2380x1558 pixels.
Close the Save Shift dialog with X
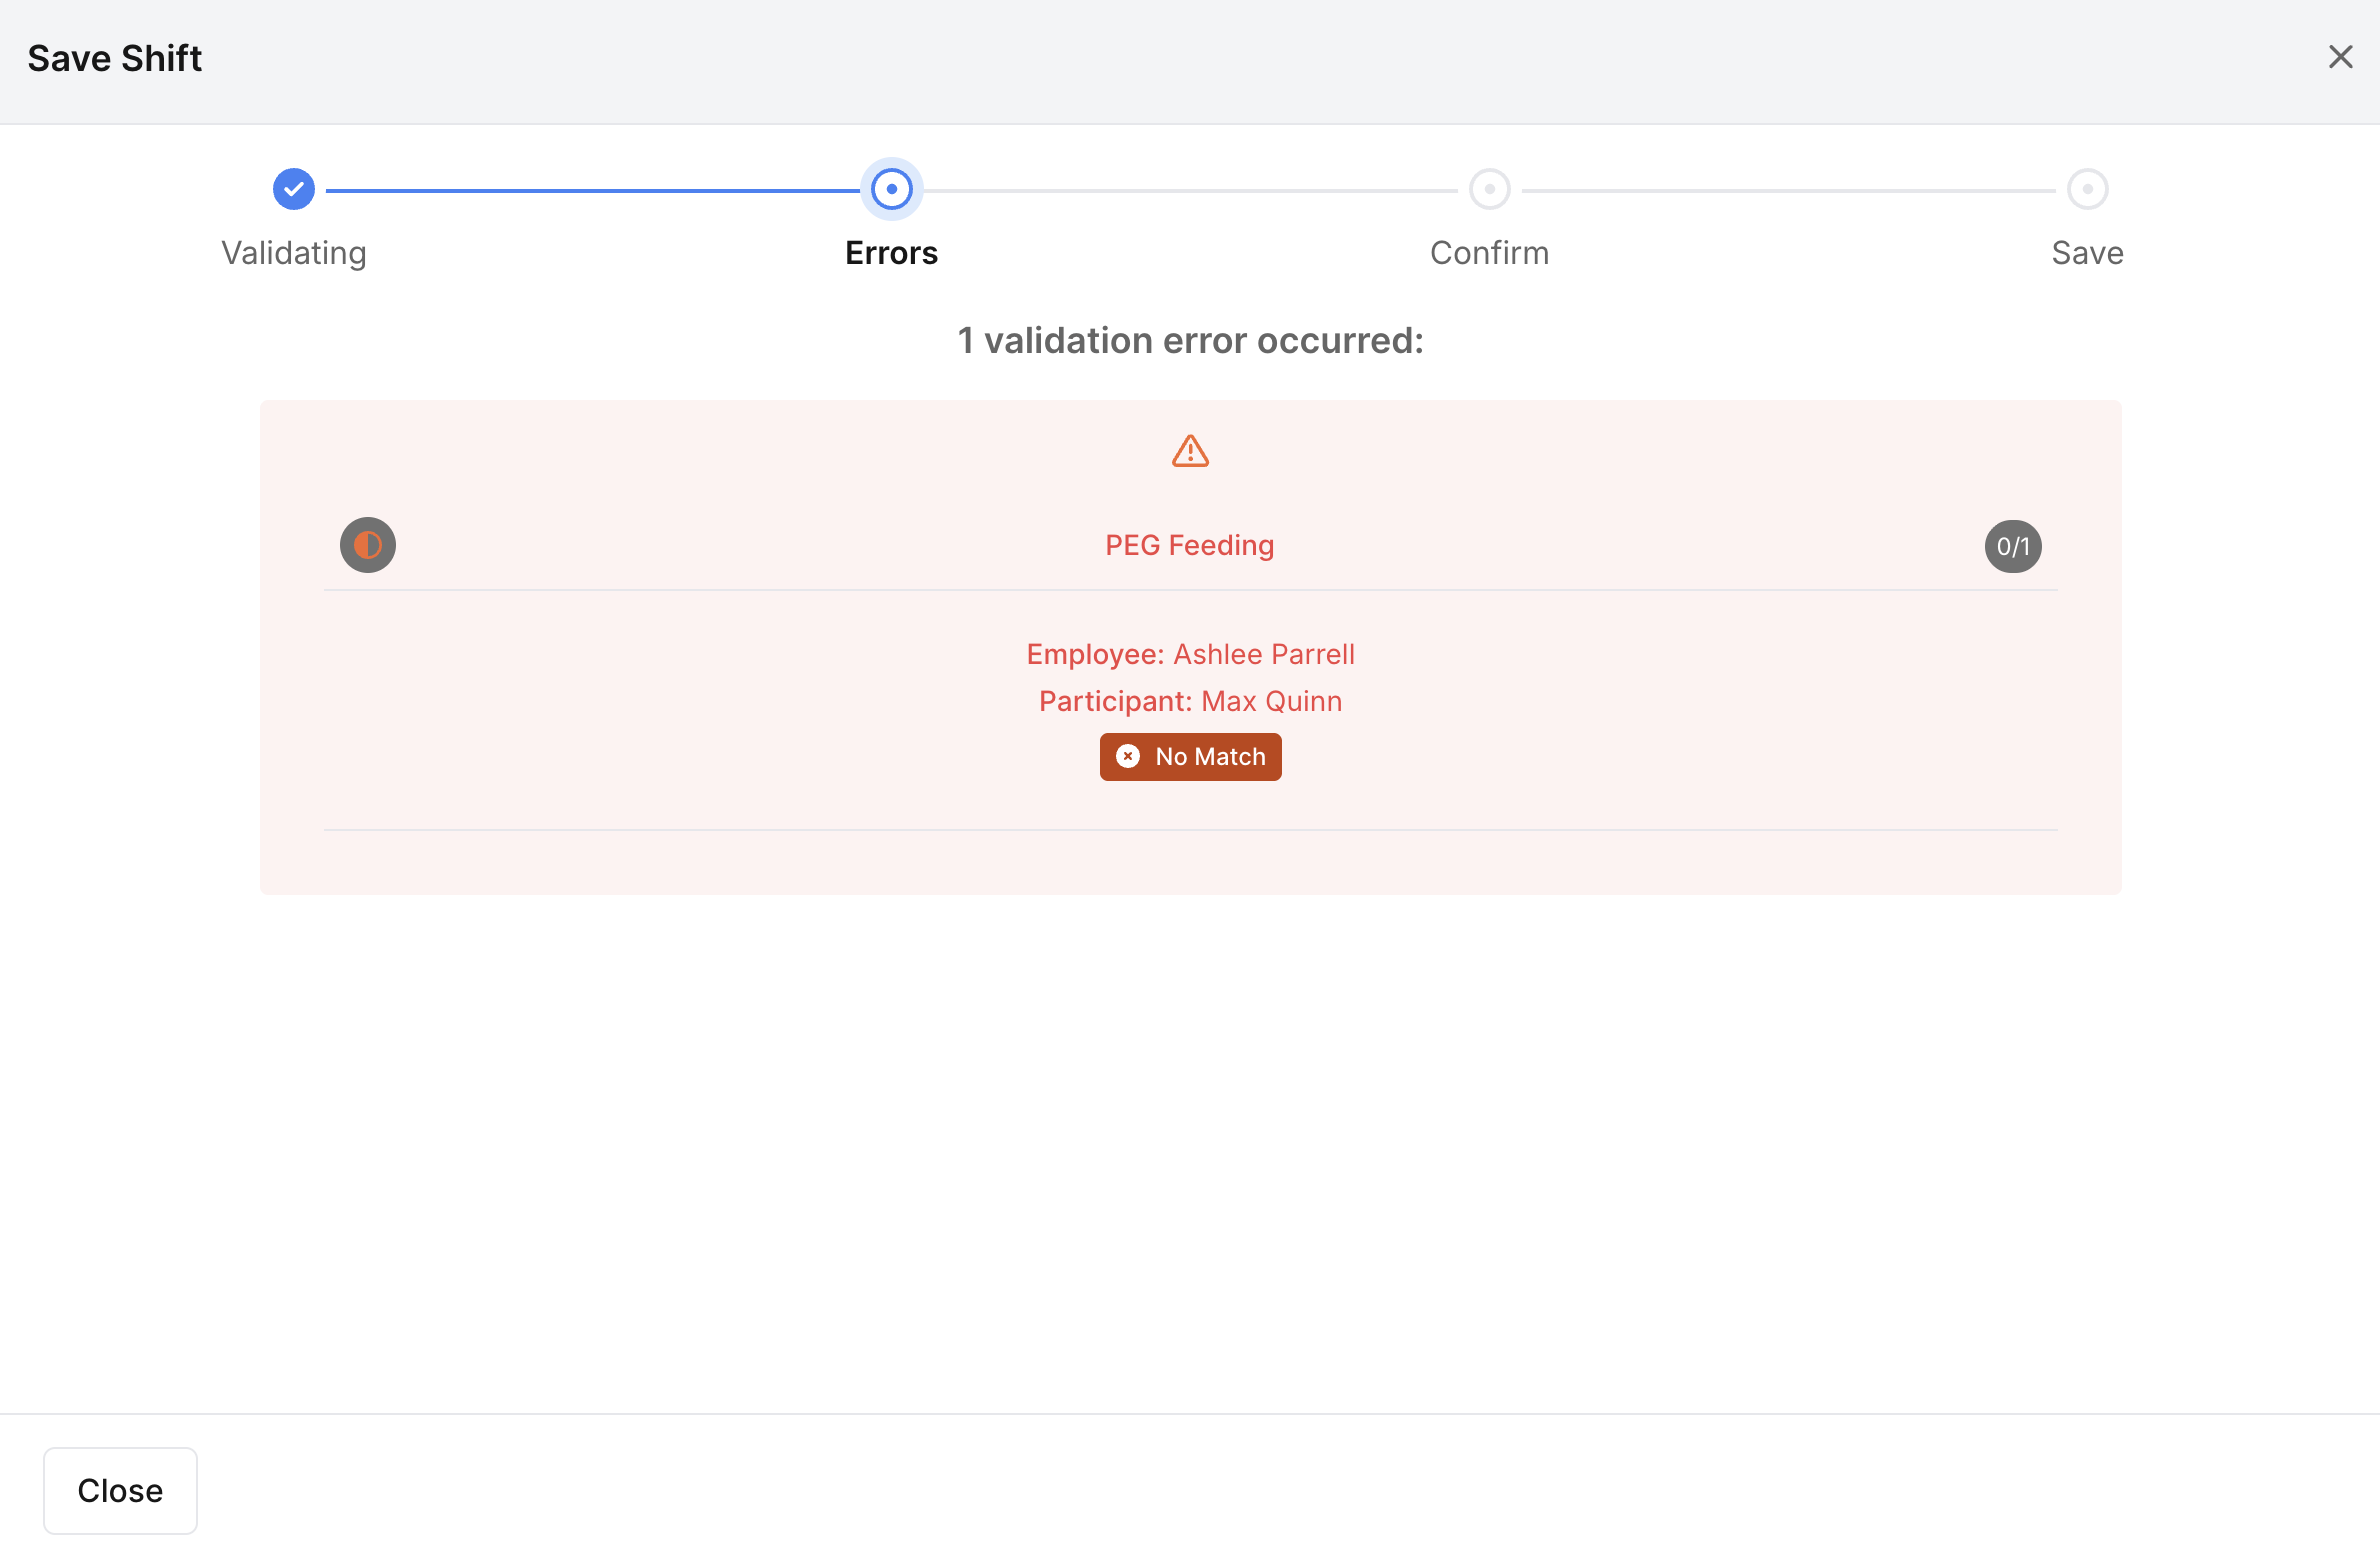(2340, 57)
